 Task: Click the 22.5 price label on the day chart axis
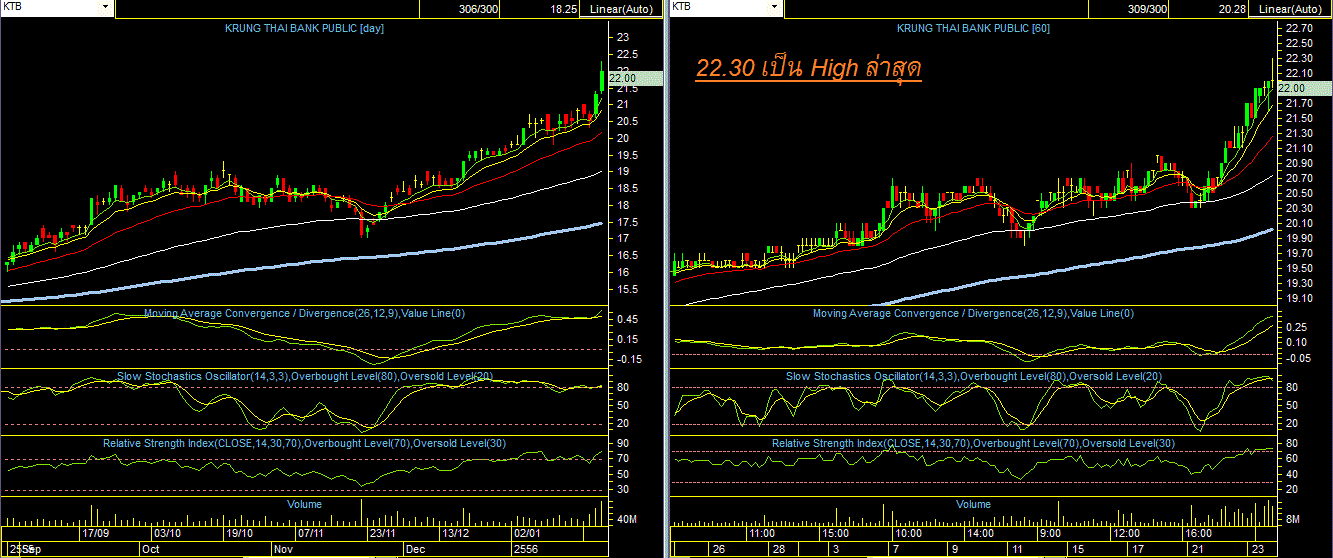[629, 54]
